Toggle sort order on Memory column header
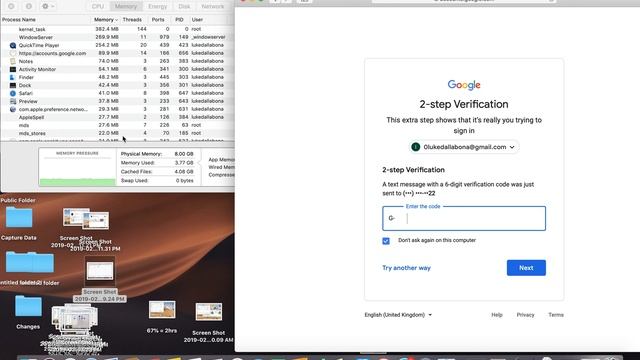 tap(106, 20)
